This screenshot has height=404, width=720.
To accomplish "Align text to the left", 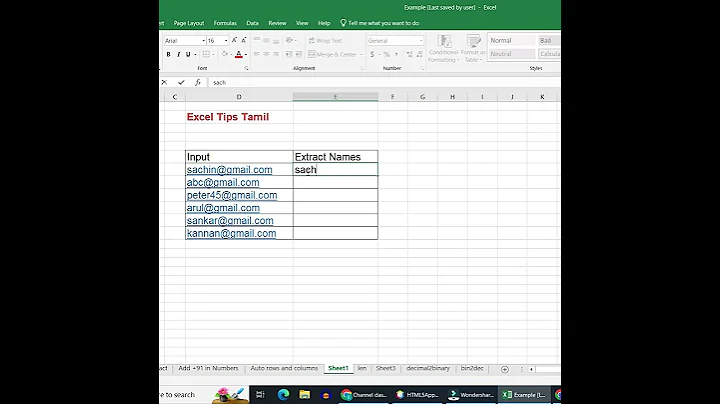I will point(257,54).
